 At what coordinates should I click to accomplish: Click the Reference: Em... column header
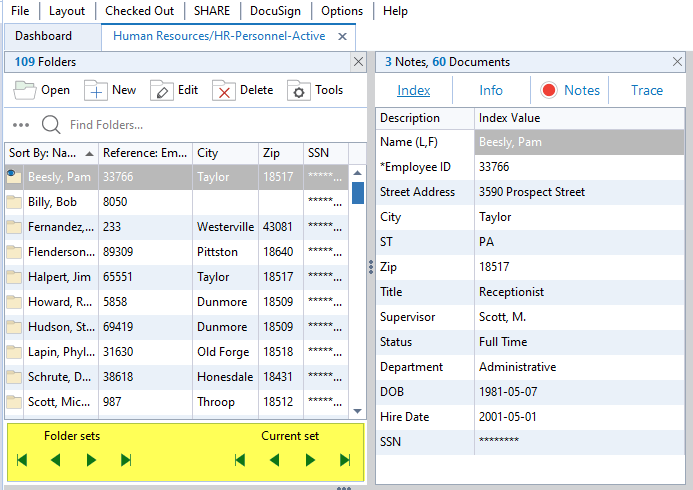coord(145,153)
